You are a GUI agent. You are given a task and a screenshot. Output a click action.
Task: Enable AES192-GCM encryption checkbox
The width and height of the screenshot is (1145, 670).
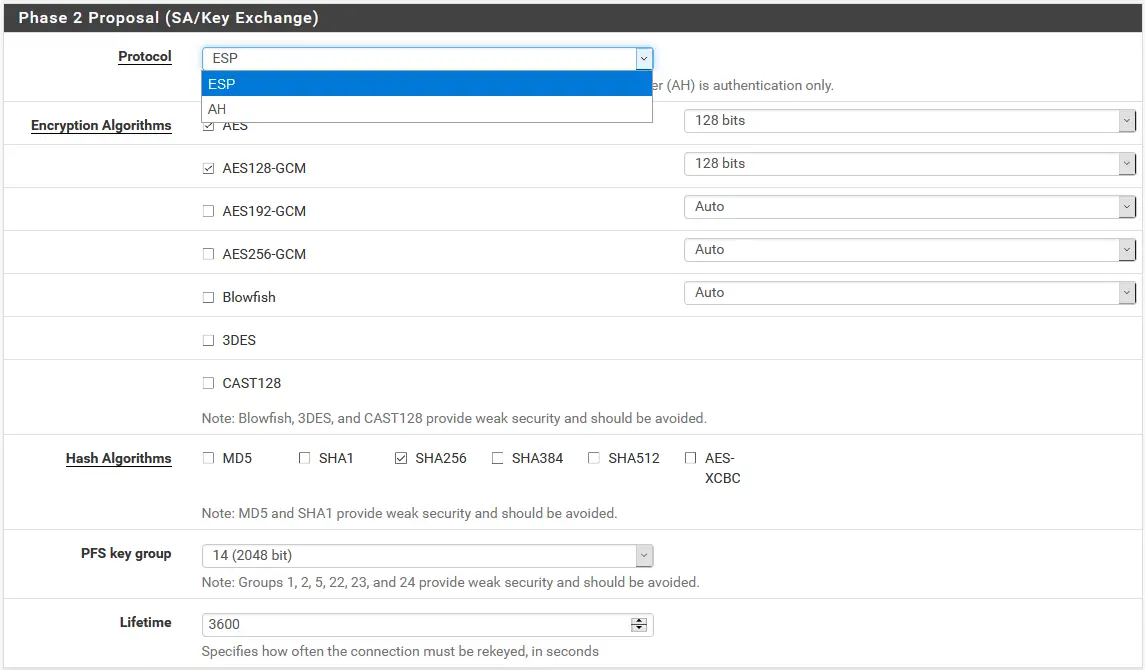pyautogui.click(x=208, y=212)
